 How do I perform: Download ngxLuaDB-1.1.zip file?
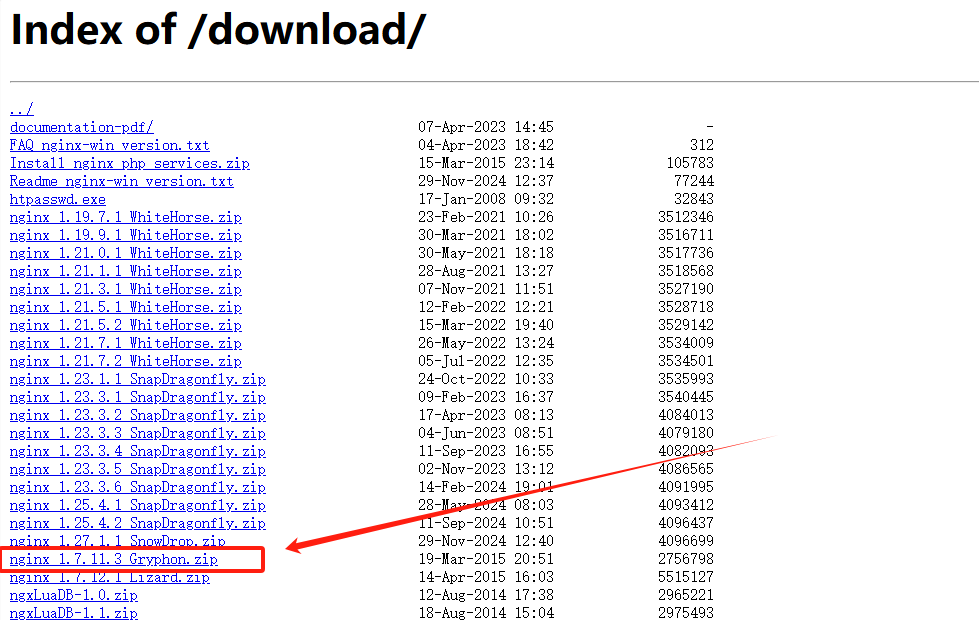click(74, 613)
